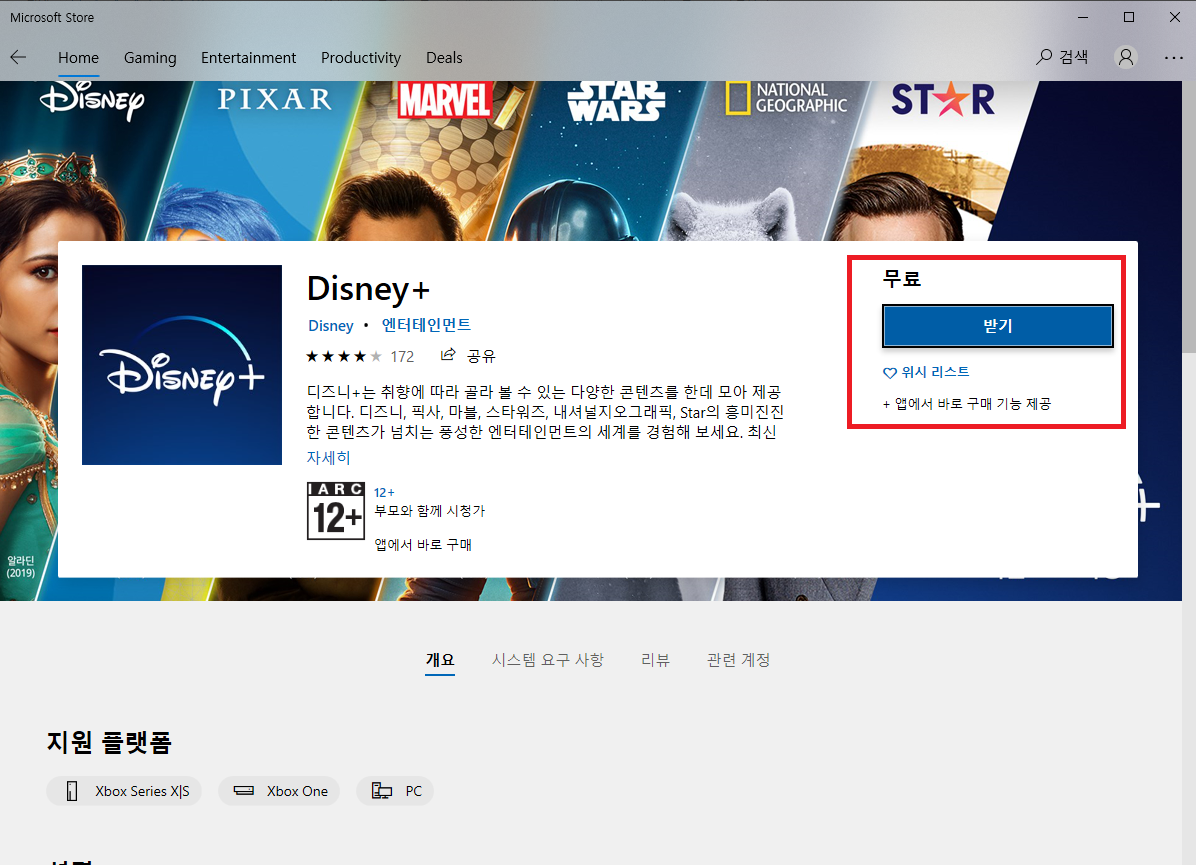Click the Disney+ app title

tap(368, 289)
